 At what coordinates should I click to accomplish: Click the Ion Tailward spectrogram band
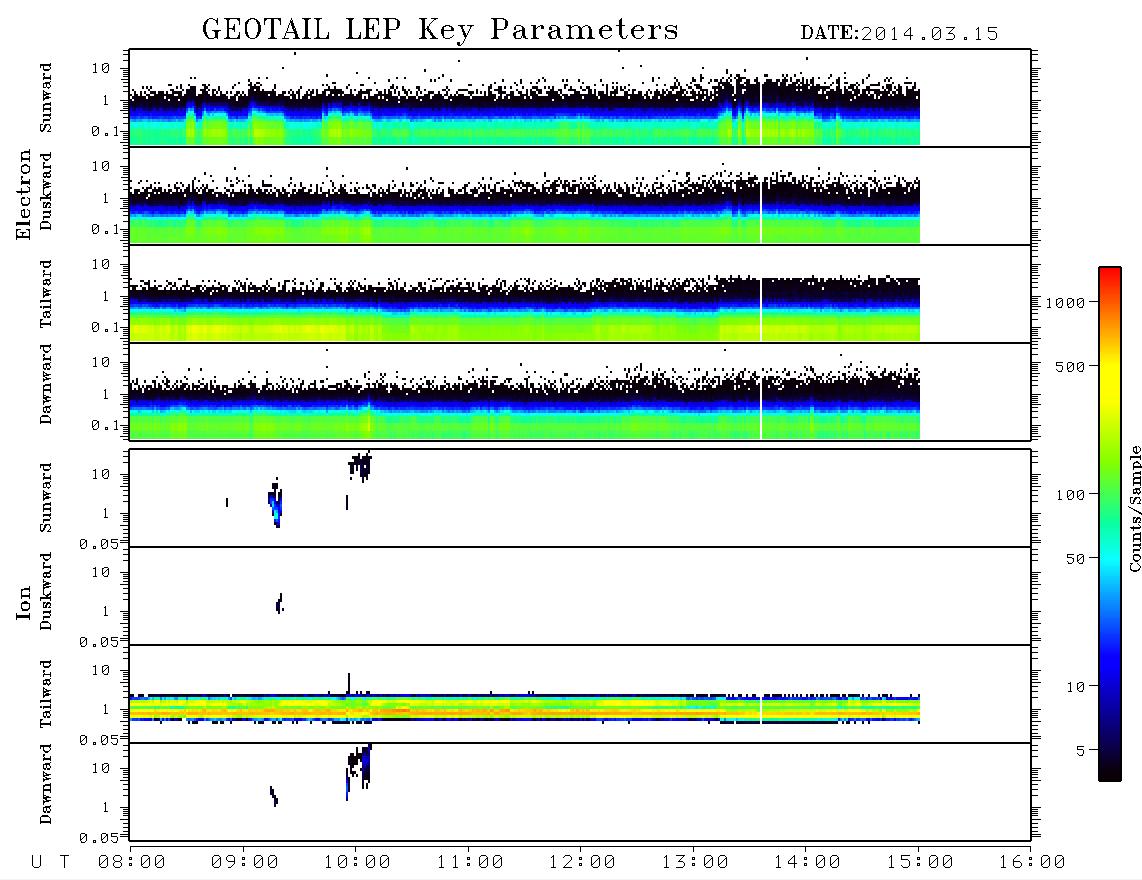click(x=524, y=709)
